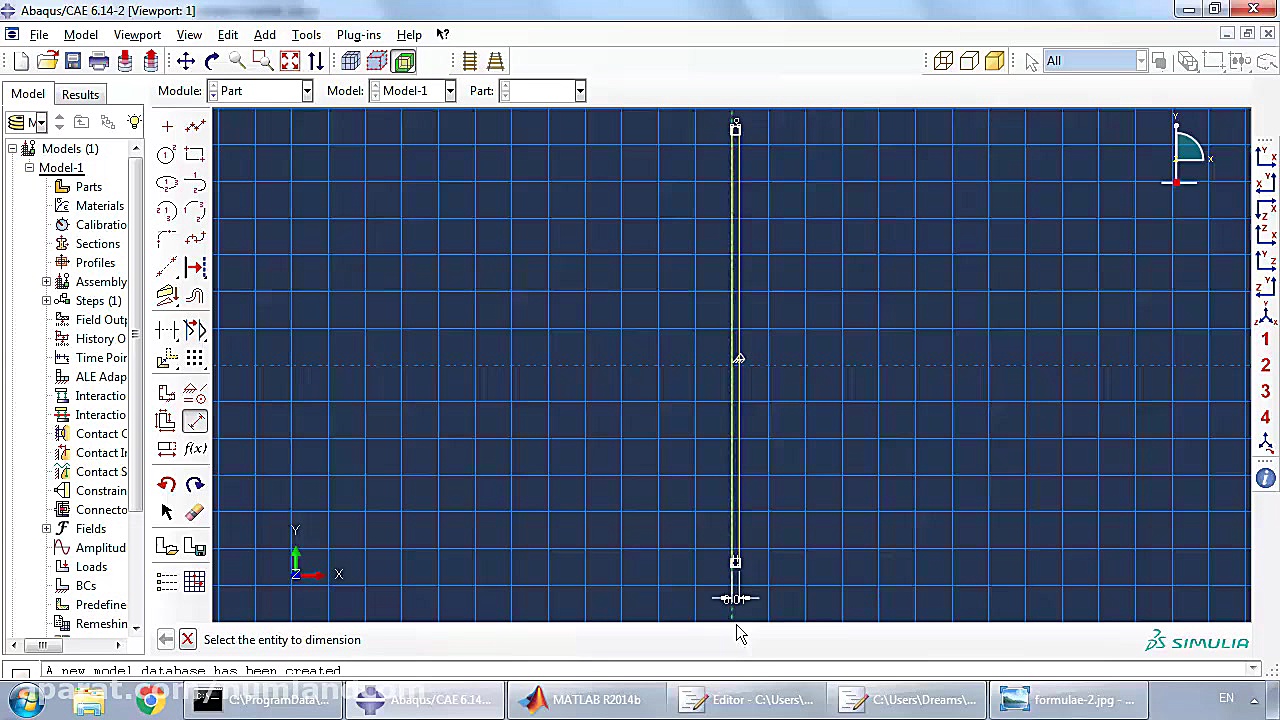
Task: Select the Create Ellipse tool
Action: click(x=167, y=183)
